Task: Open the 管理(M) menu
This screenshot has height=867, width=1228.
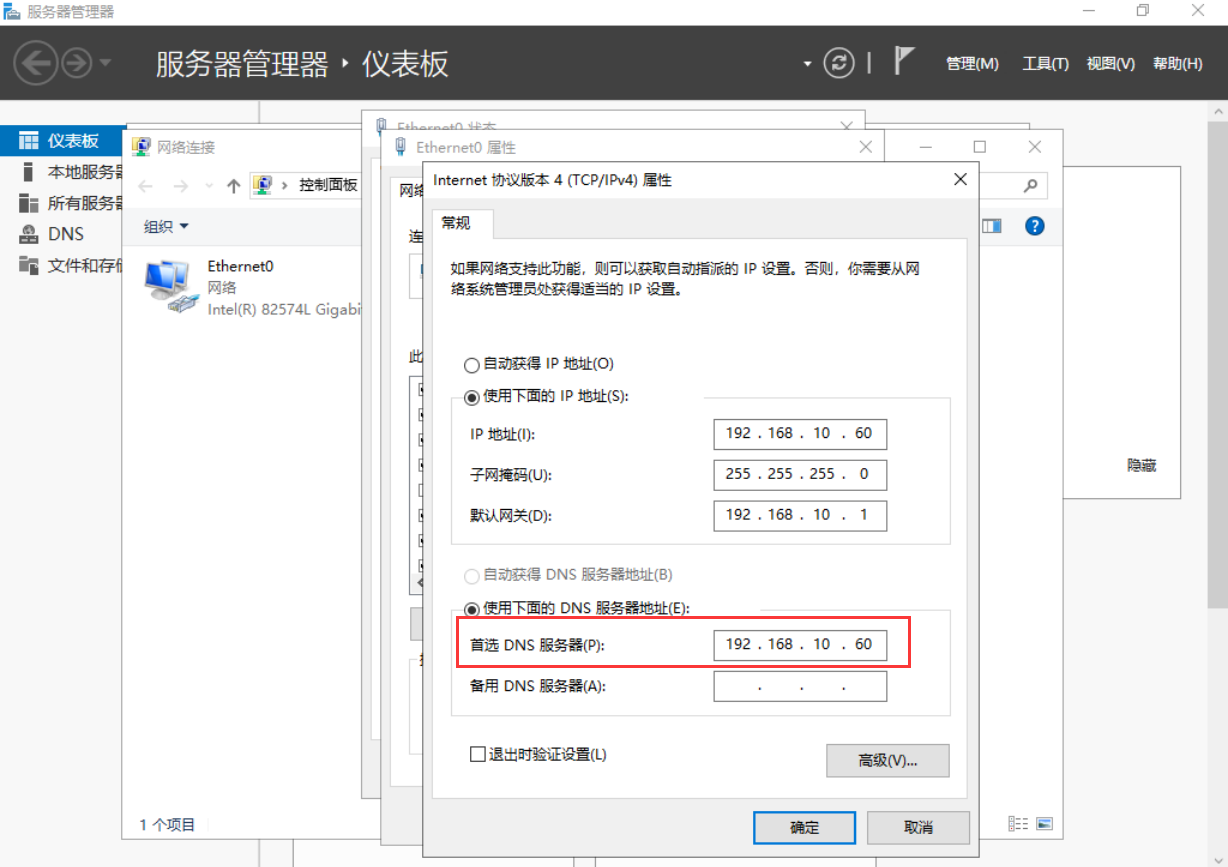Action: [972, 63]
